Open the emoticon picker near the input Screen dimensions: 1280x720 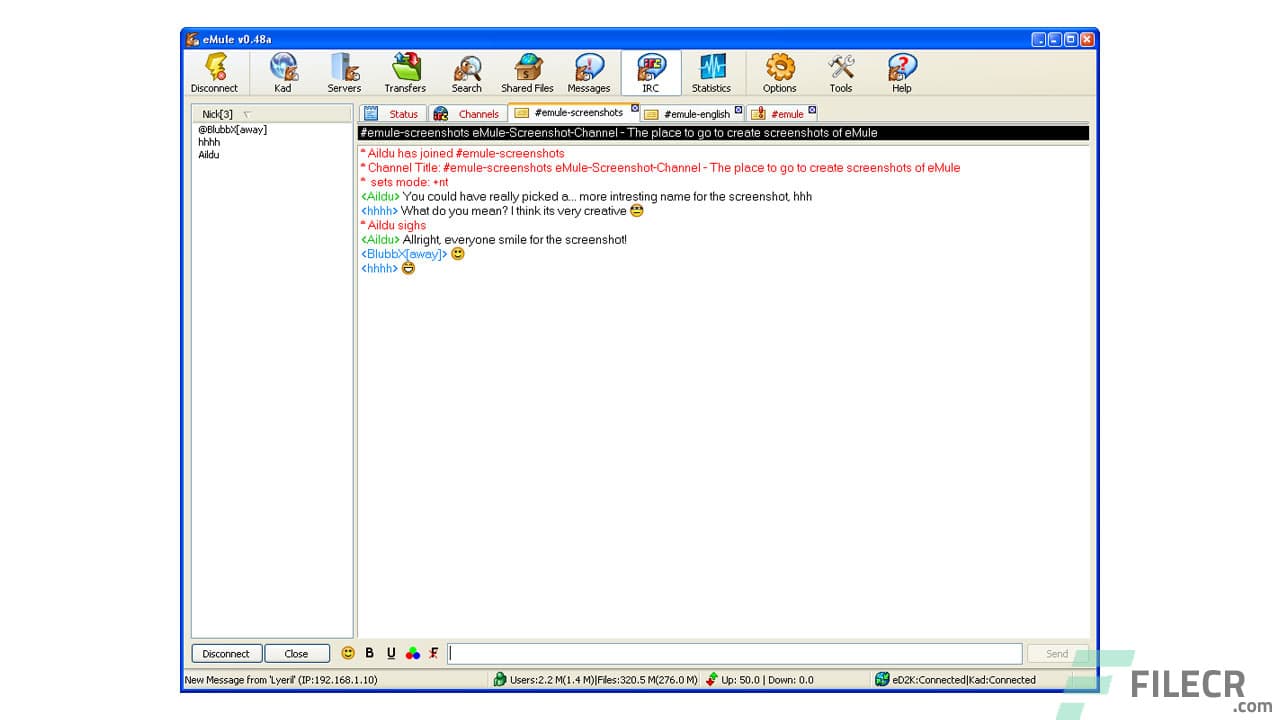pos(348,652)
